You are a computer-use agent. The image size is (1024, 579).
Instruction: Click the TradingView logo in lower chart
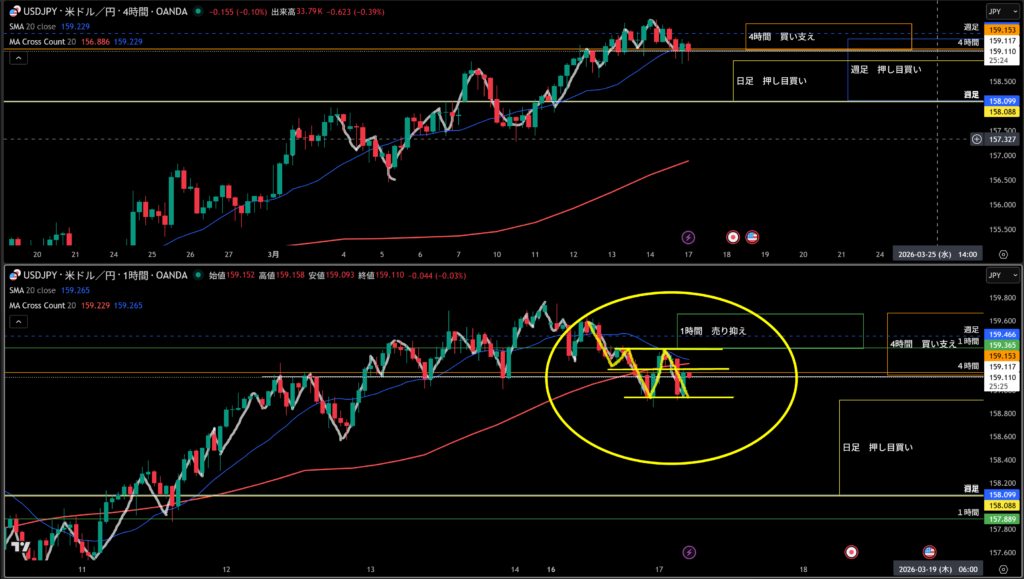(18, 548)
